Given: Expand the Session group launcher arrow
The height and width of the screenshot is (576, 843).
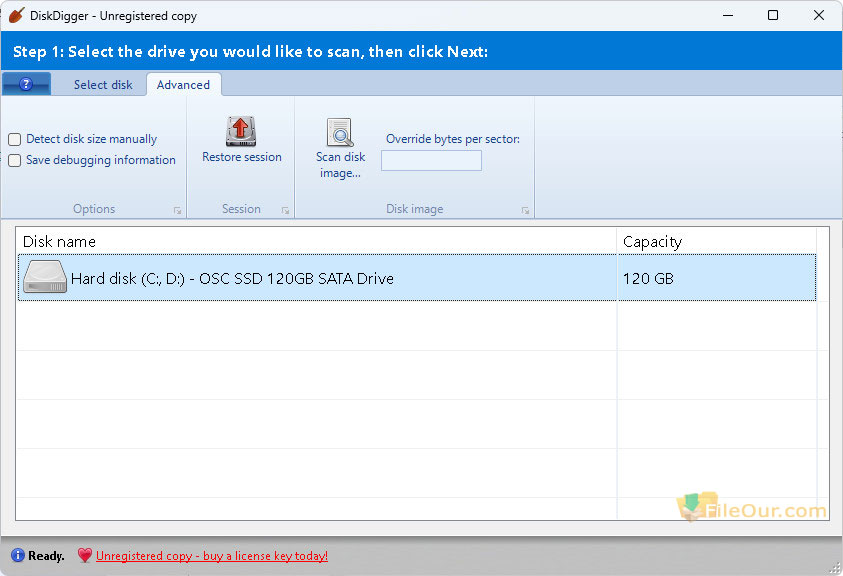Looking at the screenshot, I should 285,211.
